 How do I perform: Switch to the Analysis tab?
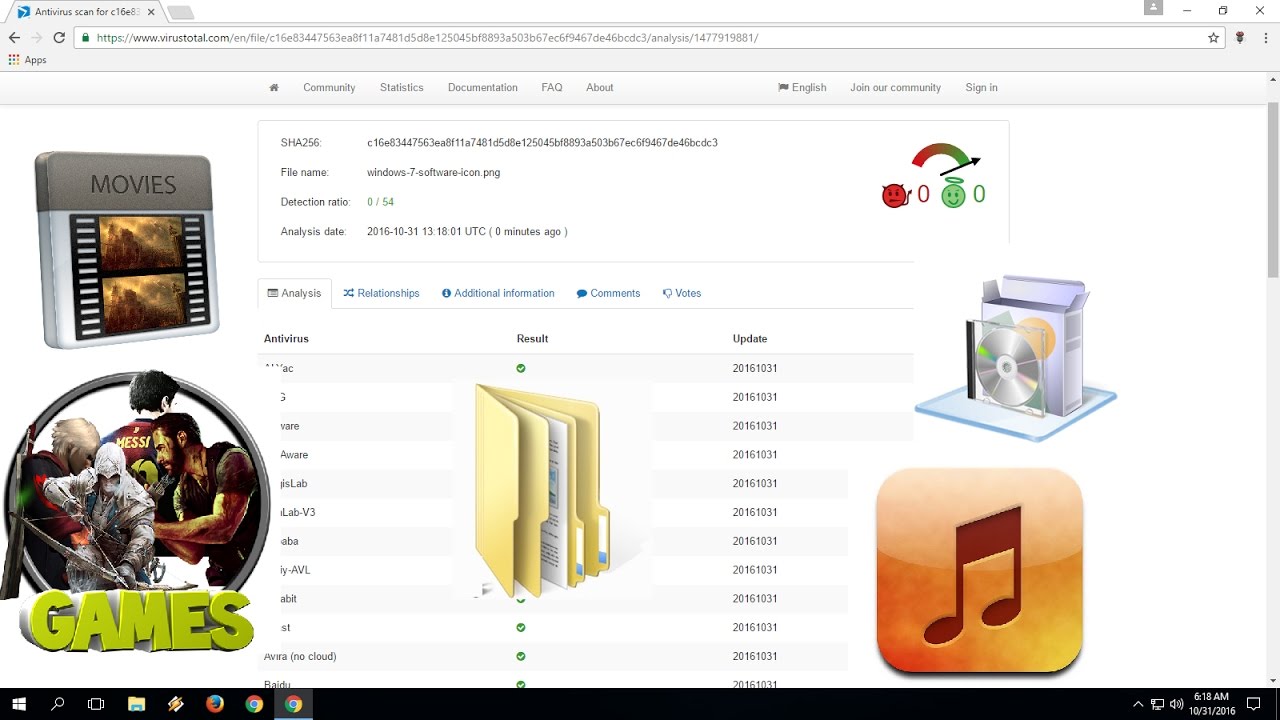point(294,294)
